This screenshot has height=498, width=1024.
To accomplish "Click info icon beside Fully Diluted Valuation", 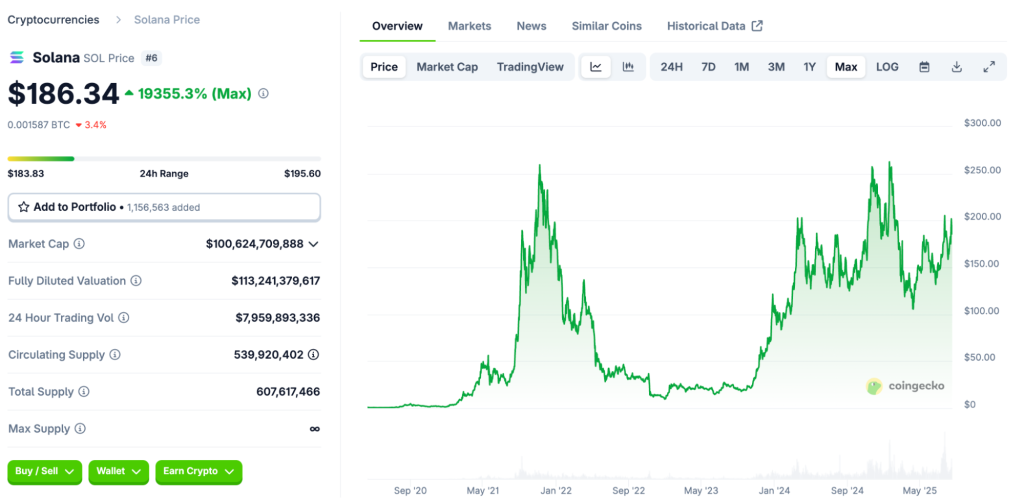I will [x=136, y=281].
